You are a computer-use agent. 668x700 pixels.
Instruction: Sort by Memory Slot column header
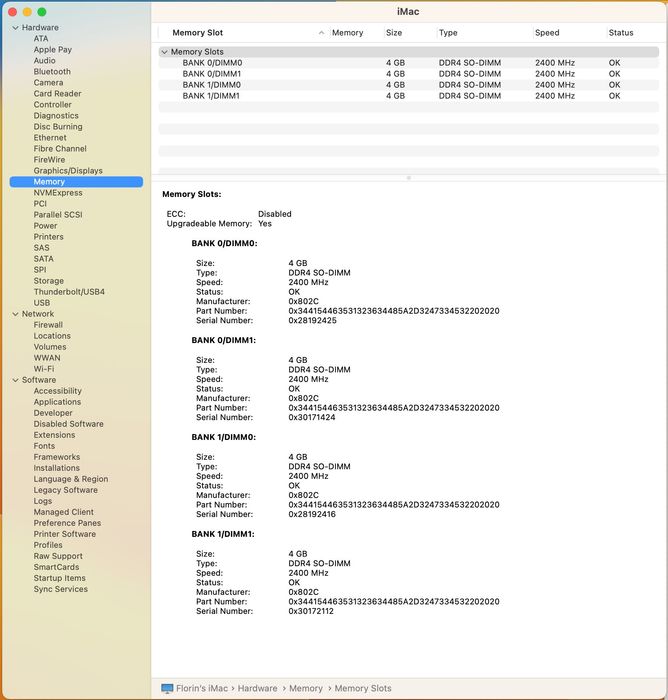click(x=197, y=33)
